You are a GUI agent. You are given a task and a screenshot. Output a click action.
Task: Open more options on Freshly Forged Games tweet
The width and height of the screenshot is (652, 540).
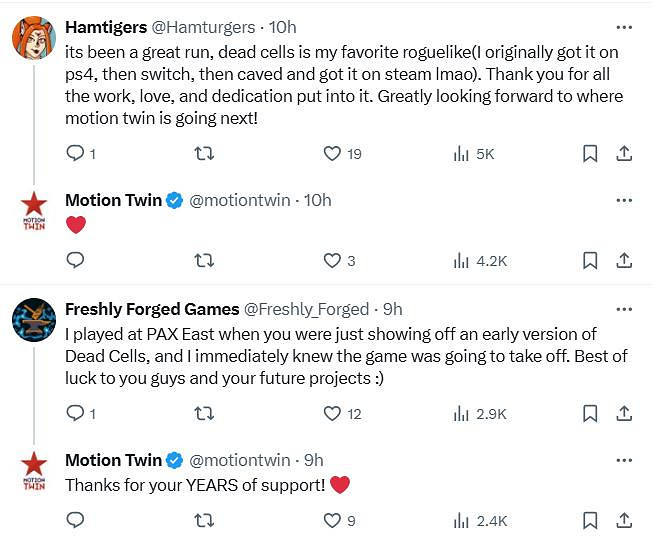point(624,309)
